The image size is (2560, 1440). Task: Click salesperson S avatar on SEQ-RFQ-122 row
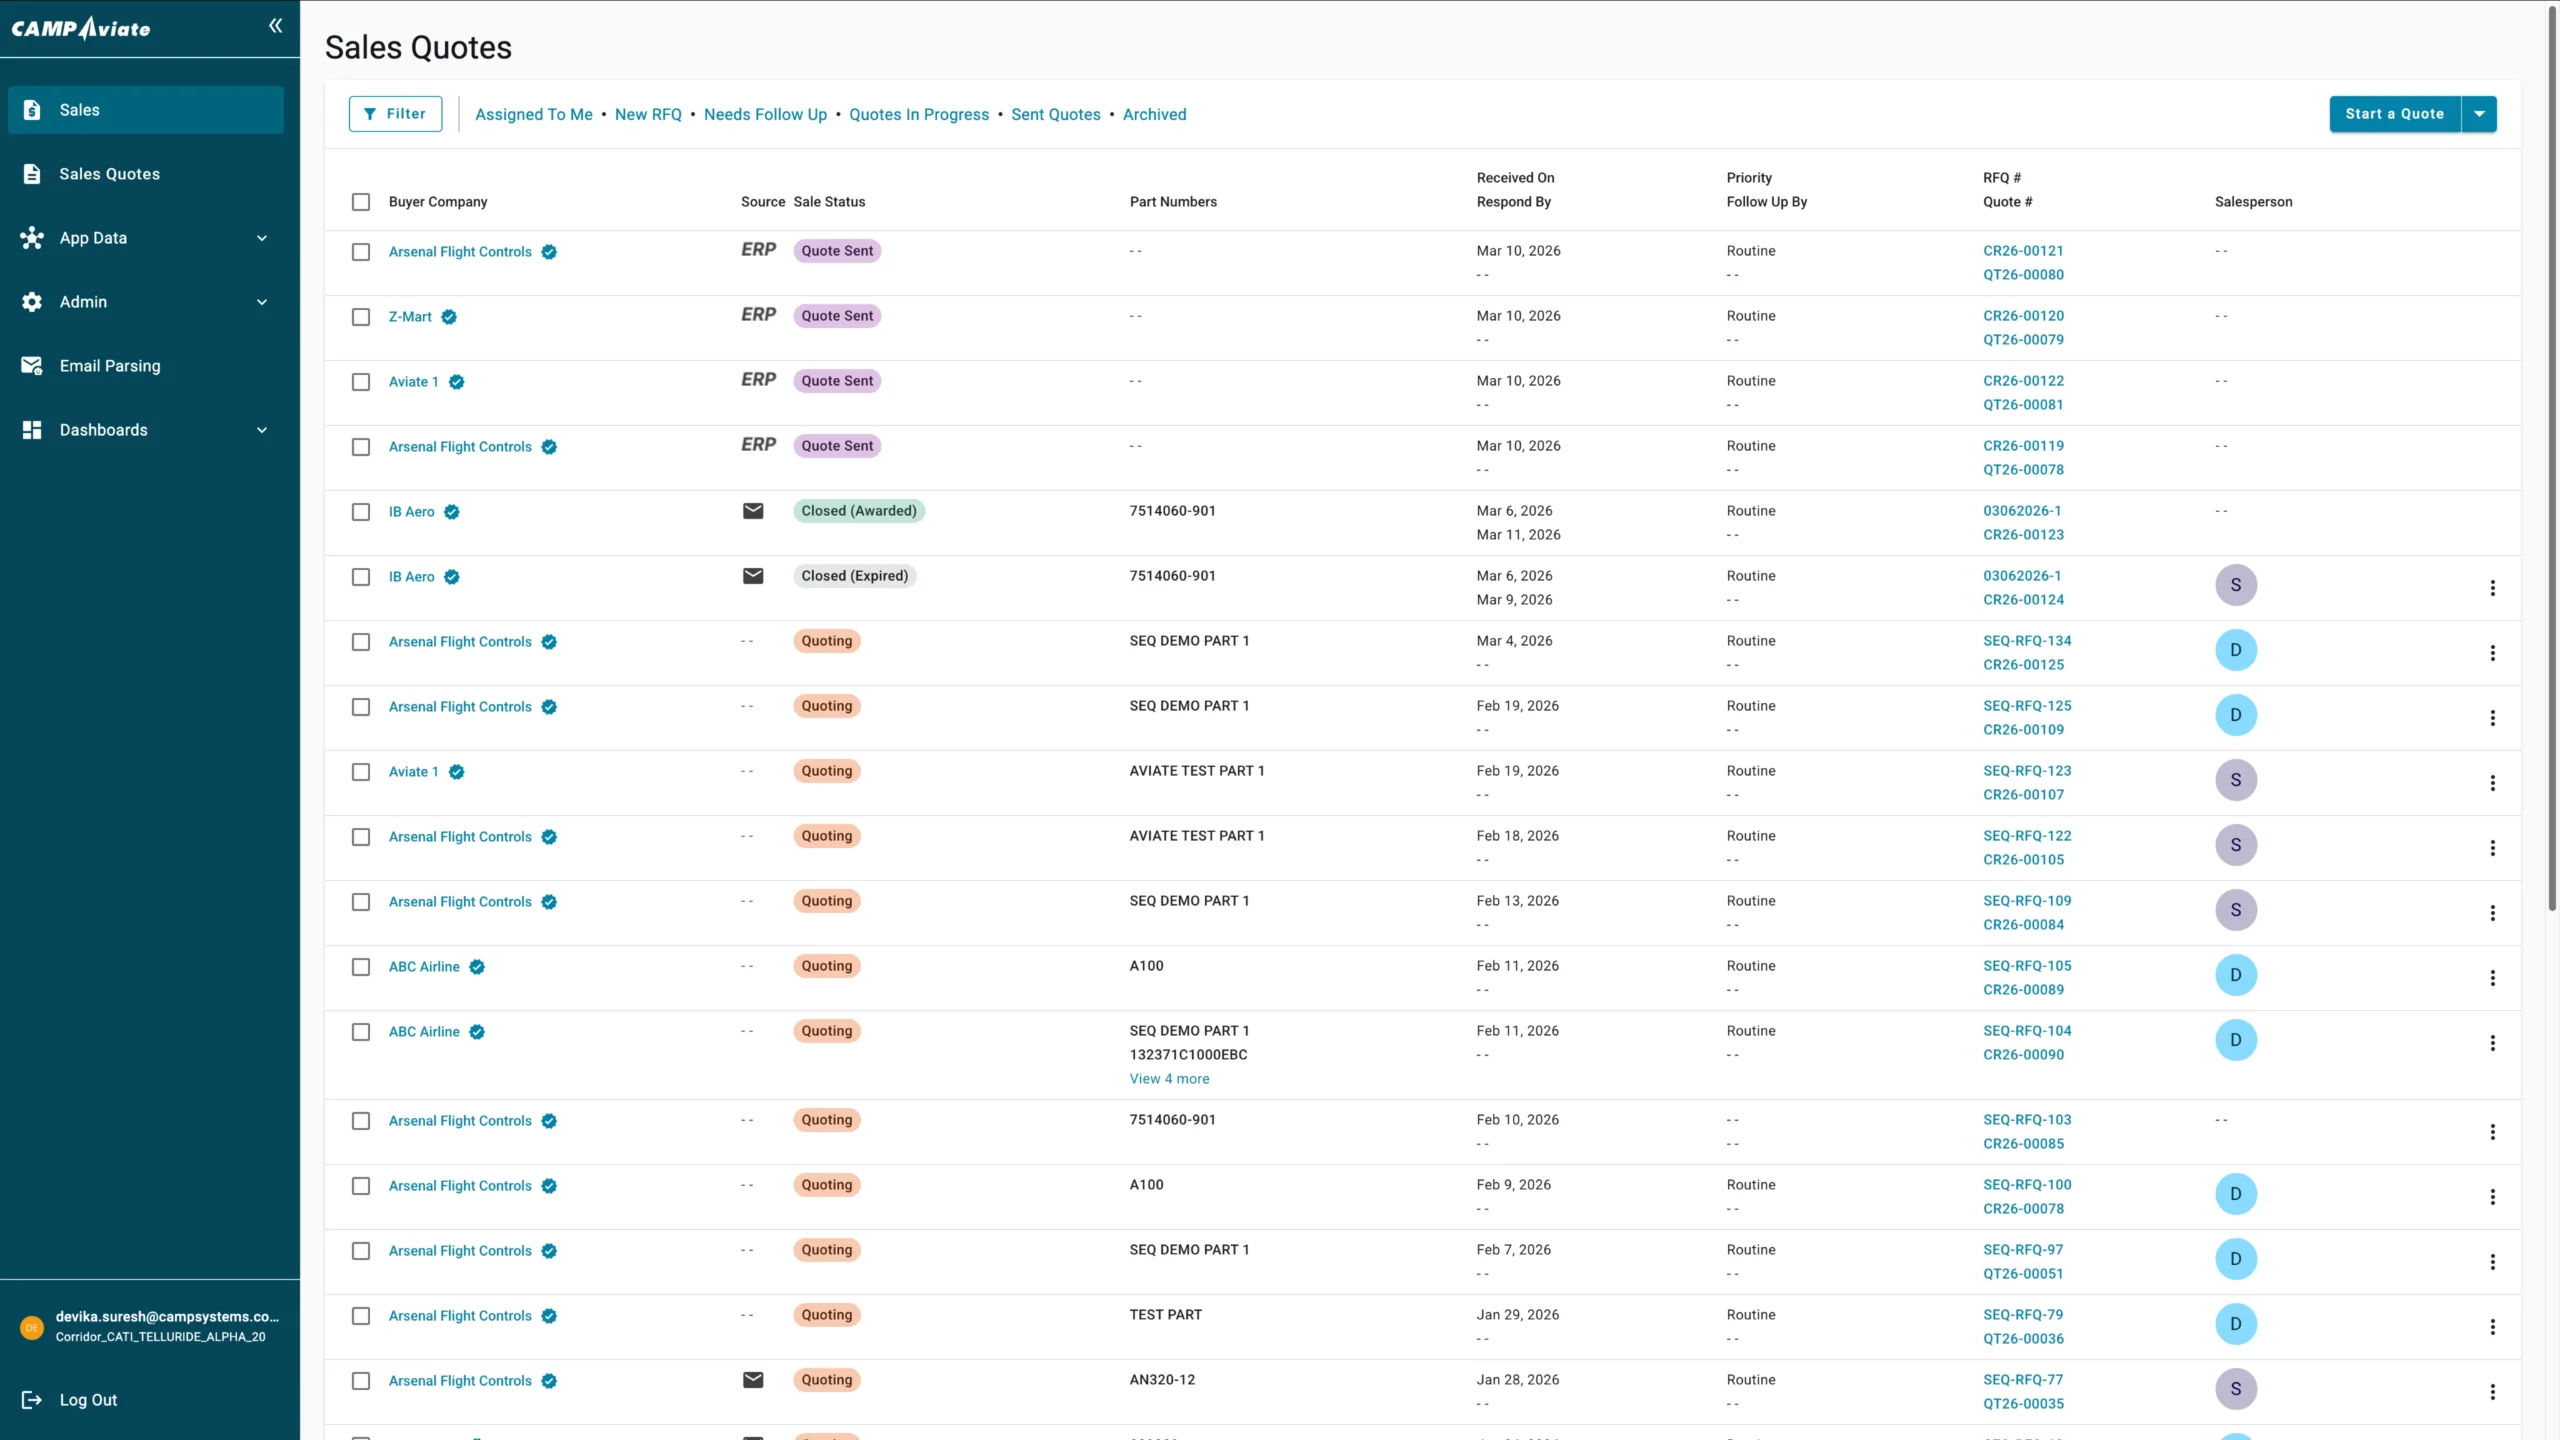(x=2236, y=845)
